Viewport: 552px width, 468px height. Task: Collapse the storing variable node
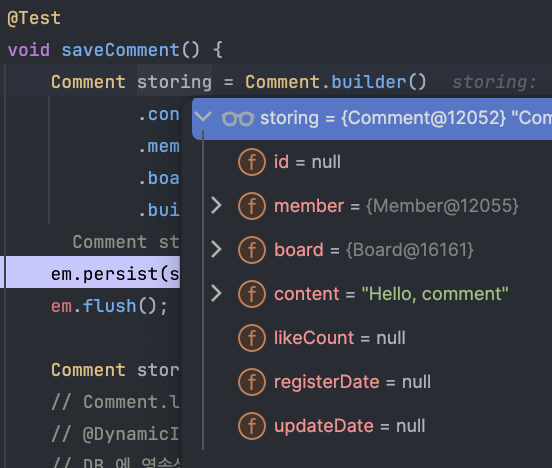click(203, 117)
